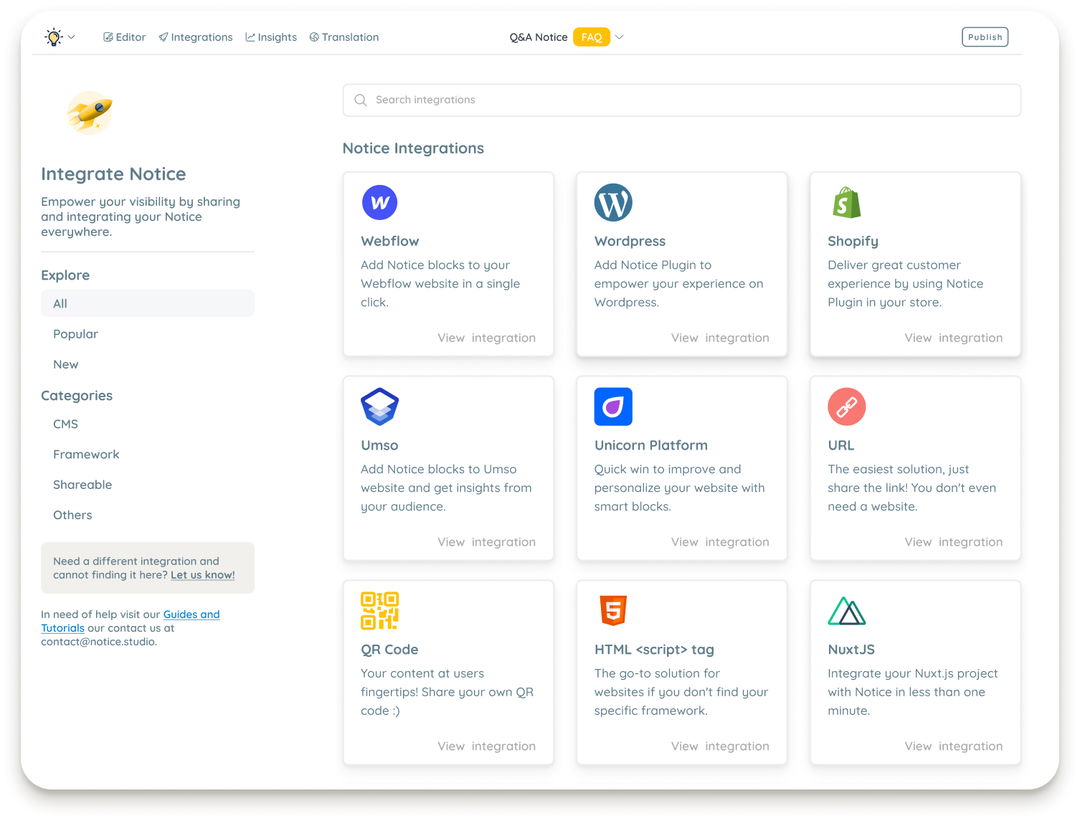Click the URL chain-link icon
The width and height of the screenshot is (1080, 821).
pos(847,406)
